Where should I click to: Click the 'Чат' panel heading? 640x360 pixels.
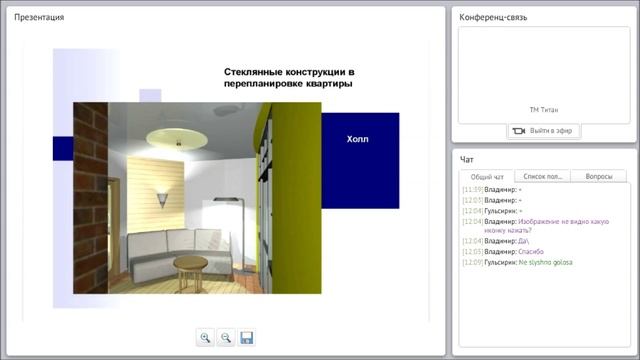[467, 160]
